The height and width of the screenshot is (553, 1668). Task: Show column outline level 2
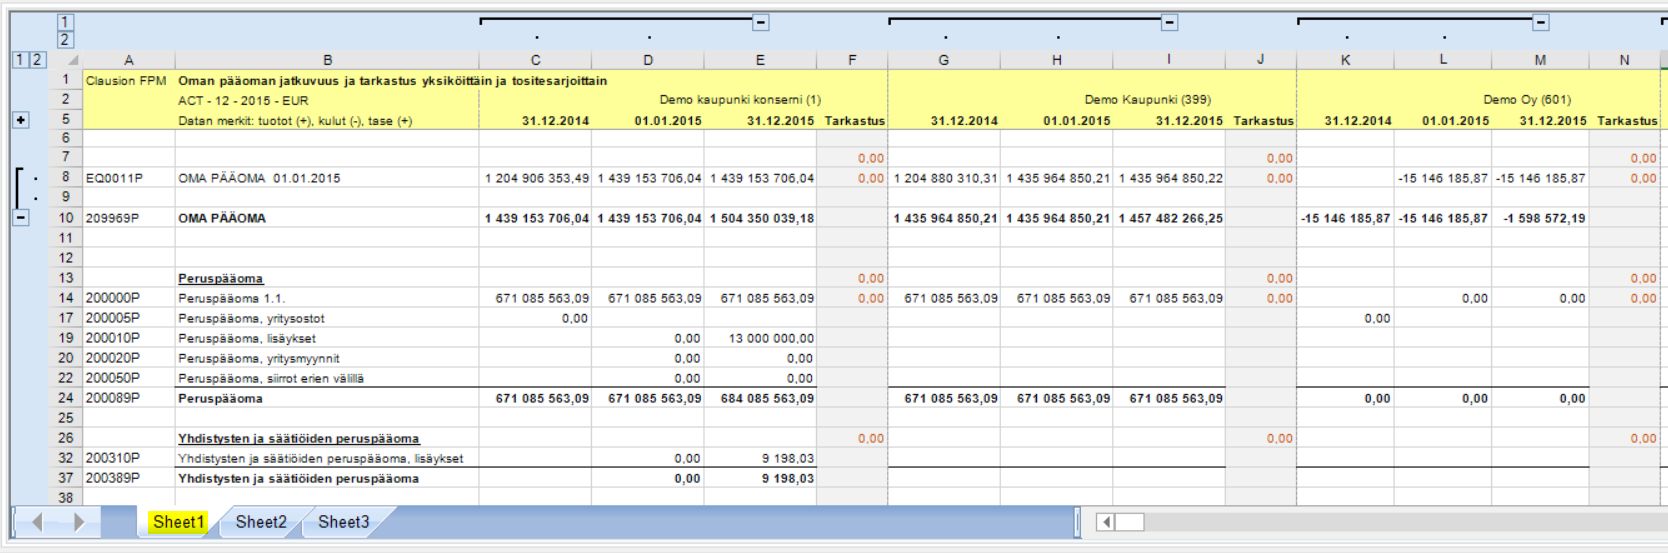pos(65,39)
